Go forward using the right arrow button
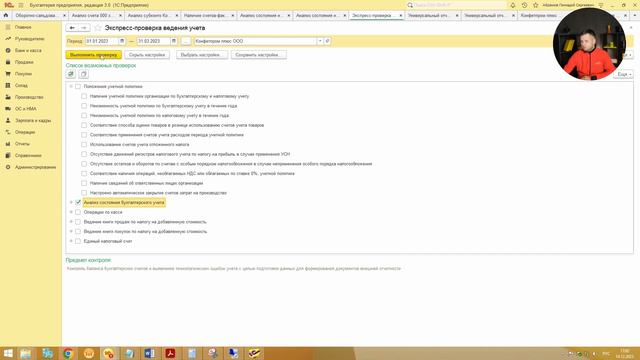The image size is (640, 360). pos(84,28)
